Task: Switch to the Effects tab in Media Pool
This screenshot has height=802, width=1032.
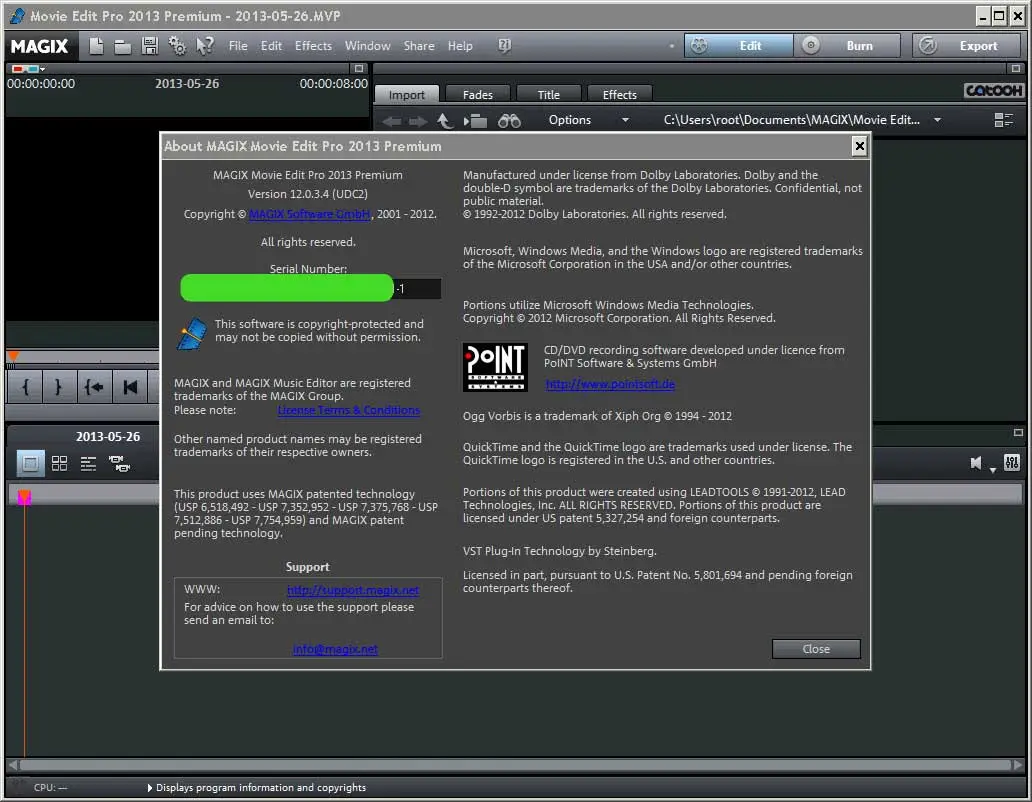Action: pyautogui.click(x=619, y=95)
